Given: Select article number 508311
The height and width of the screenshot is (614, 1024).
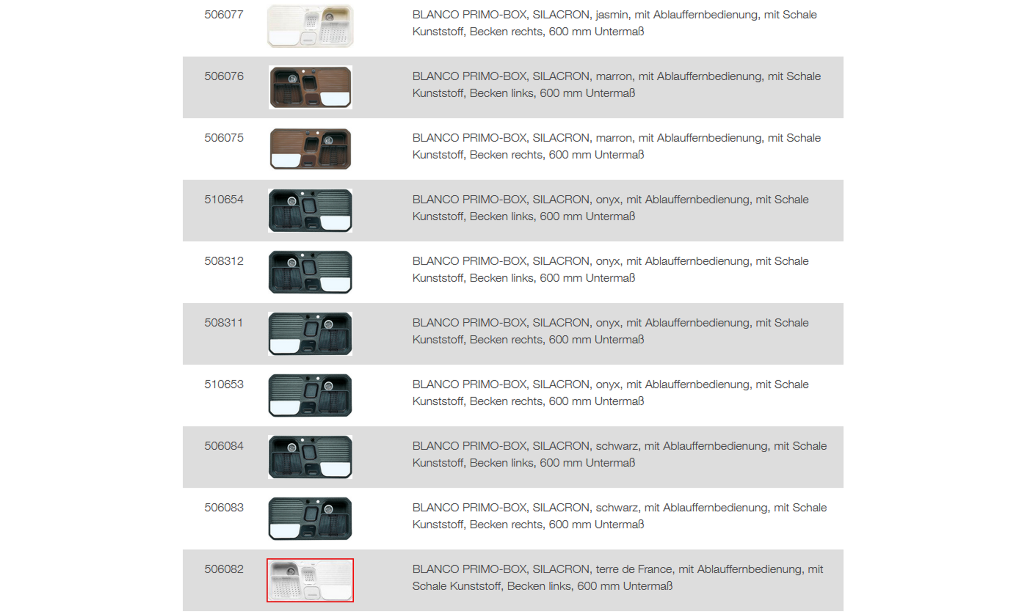Looking at the screenshot, I should click(x=224, y=323).
